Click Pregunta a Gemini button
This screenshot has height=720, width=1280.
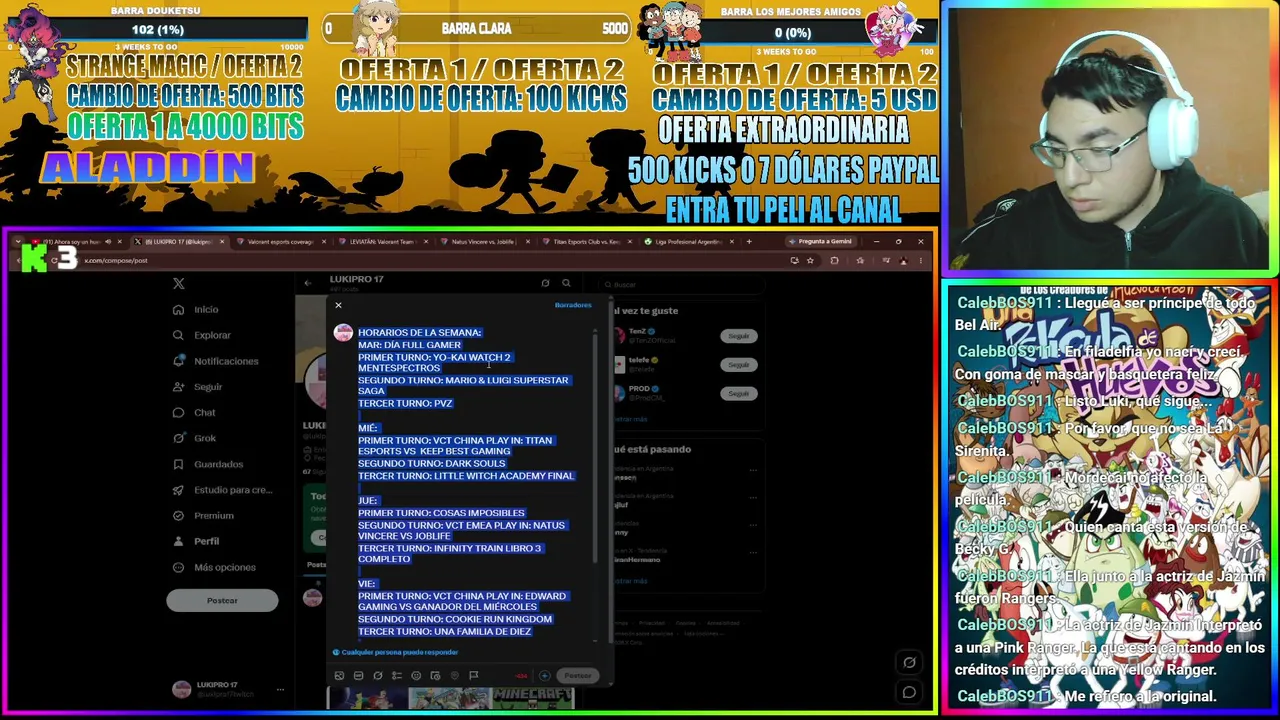click(x=820, y=242)
